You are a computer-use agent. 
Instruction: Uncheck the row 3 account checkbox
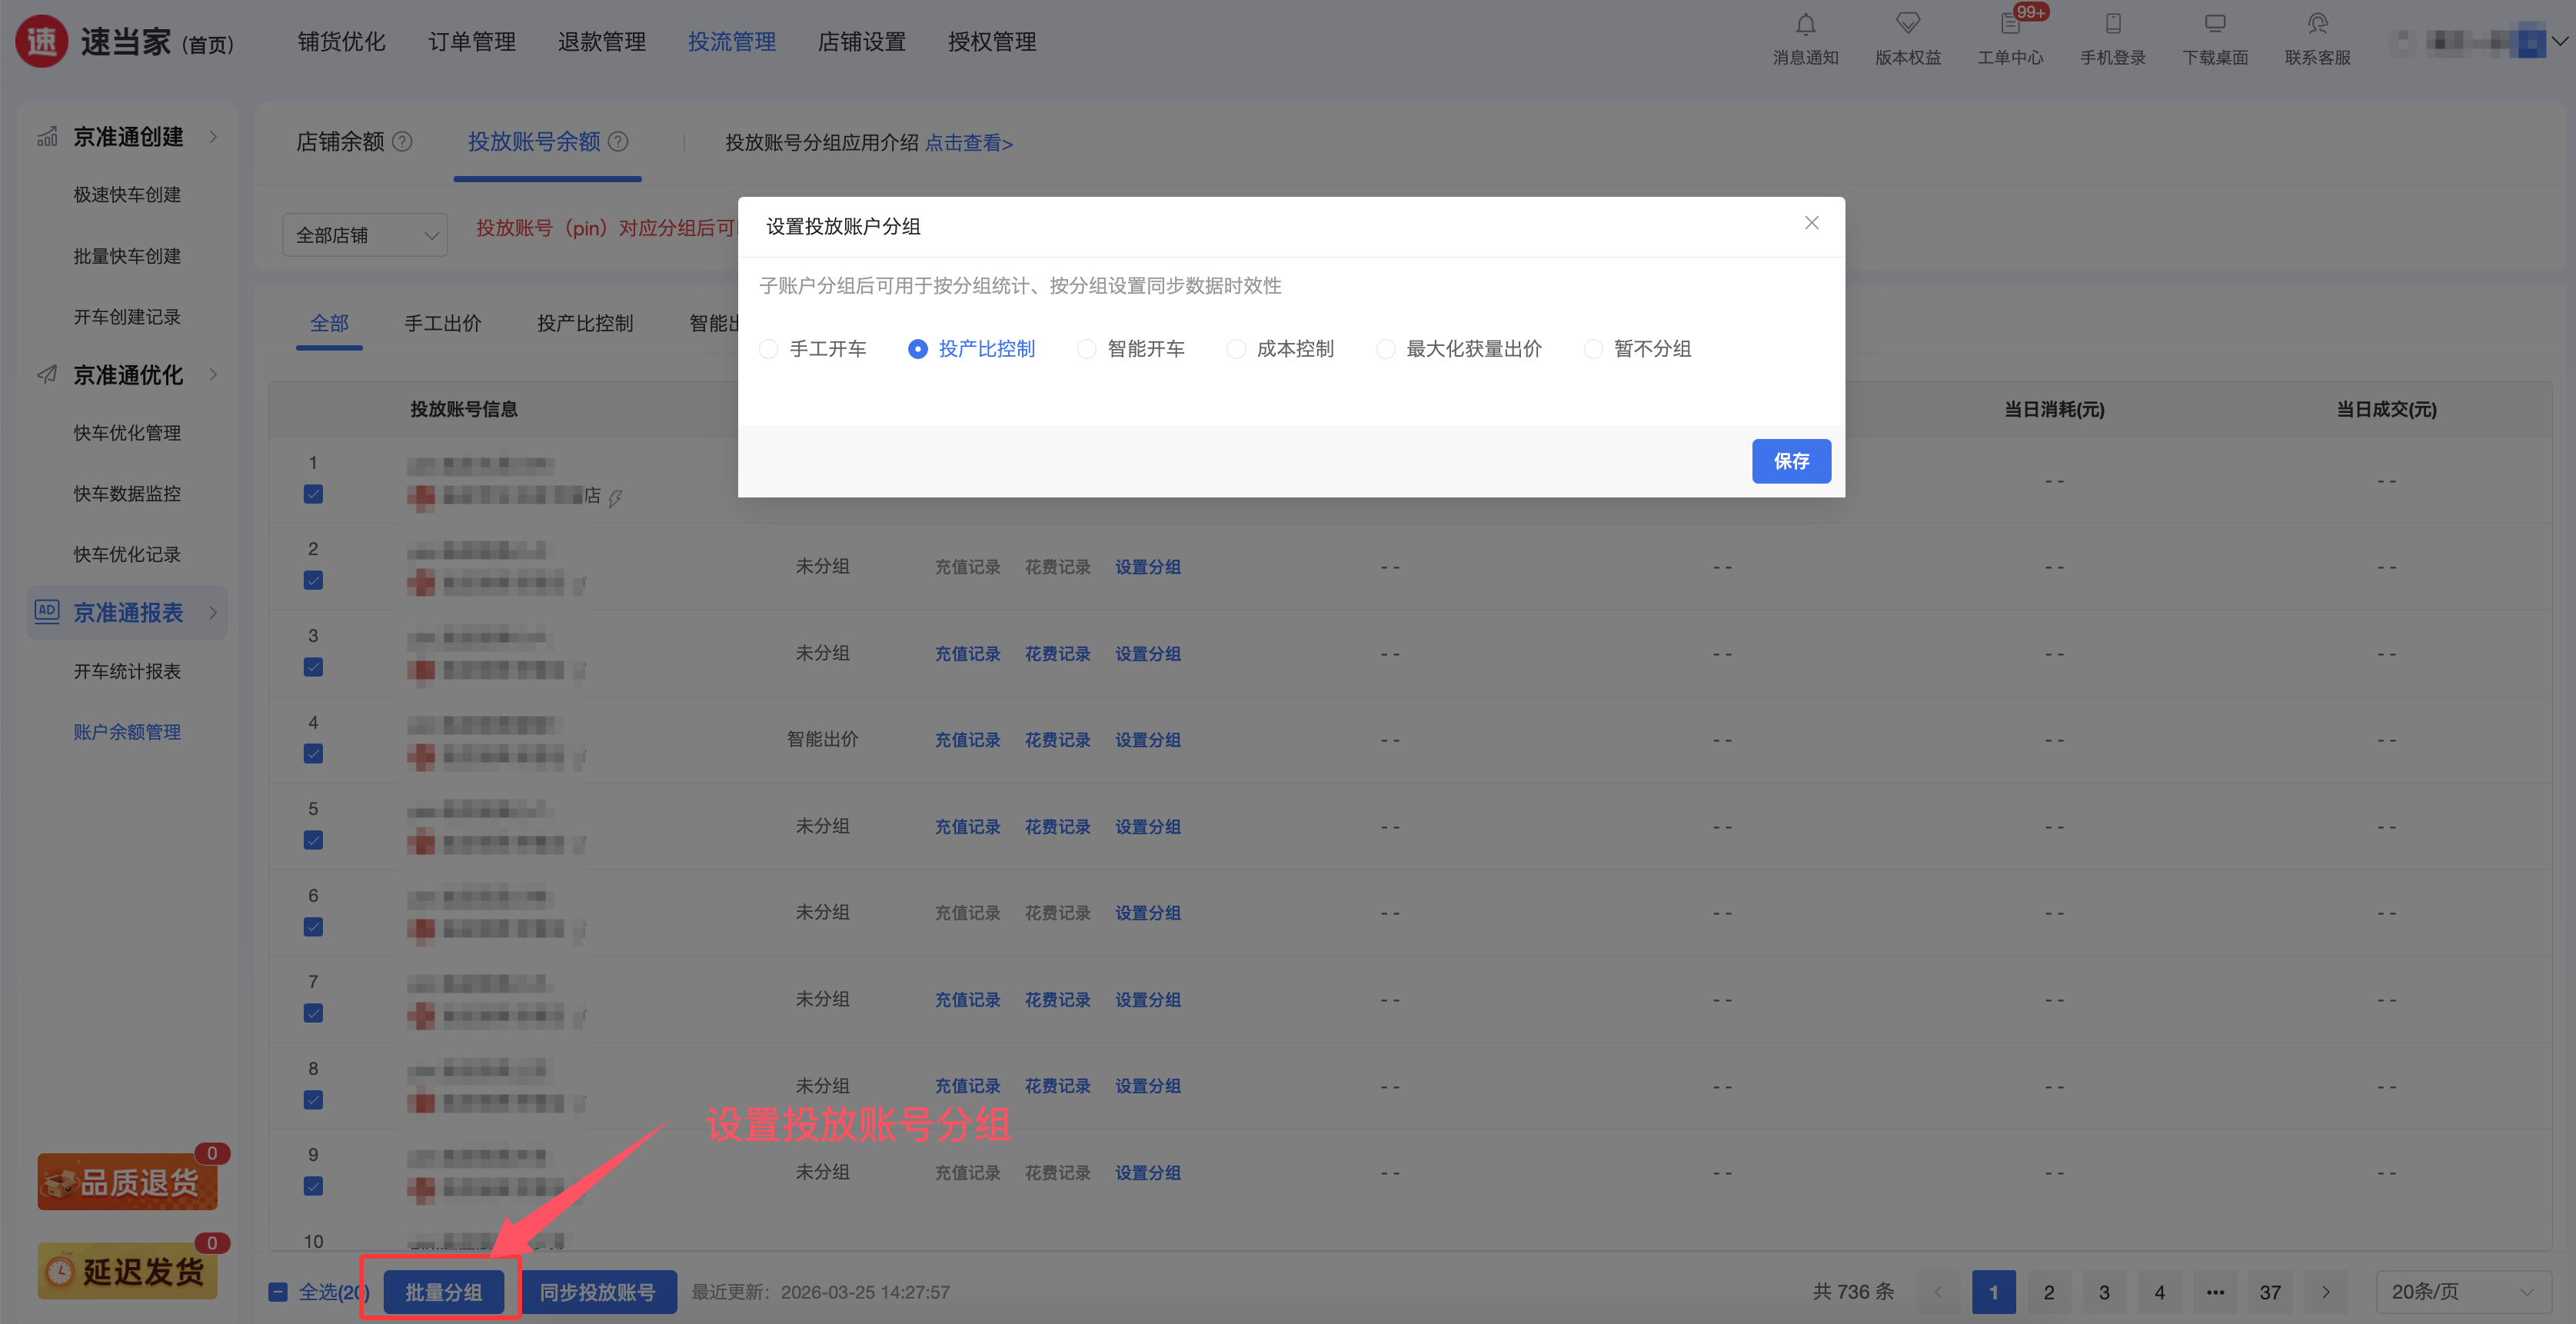tap(313, 667)
